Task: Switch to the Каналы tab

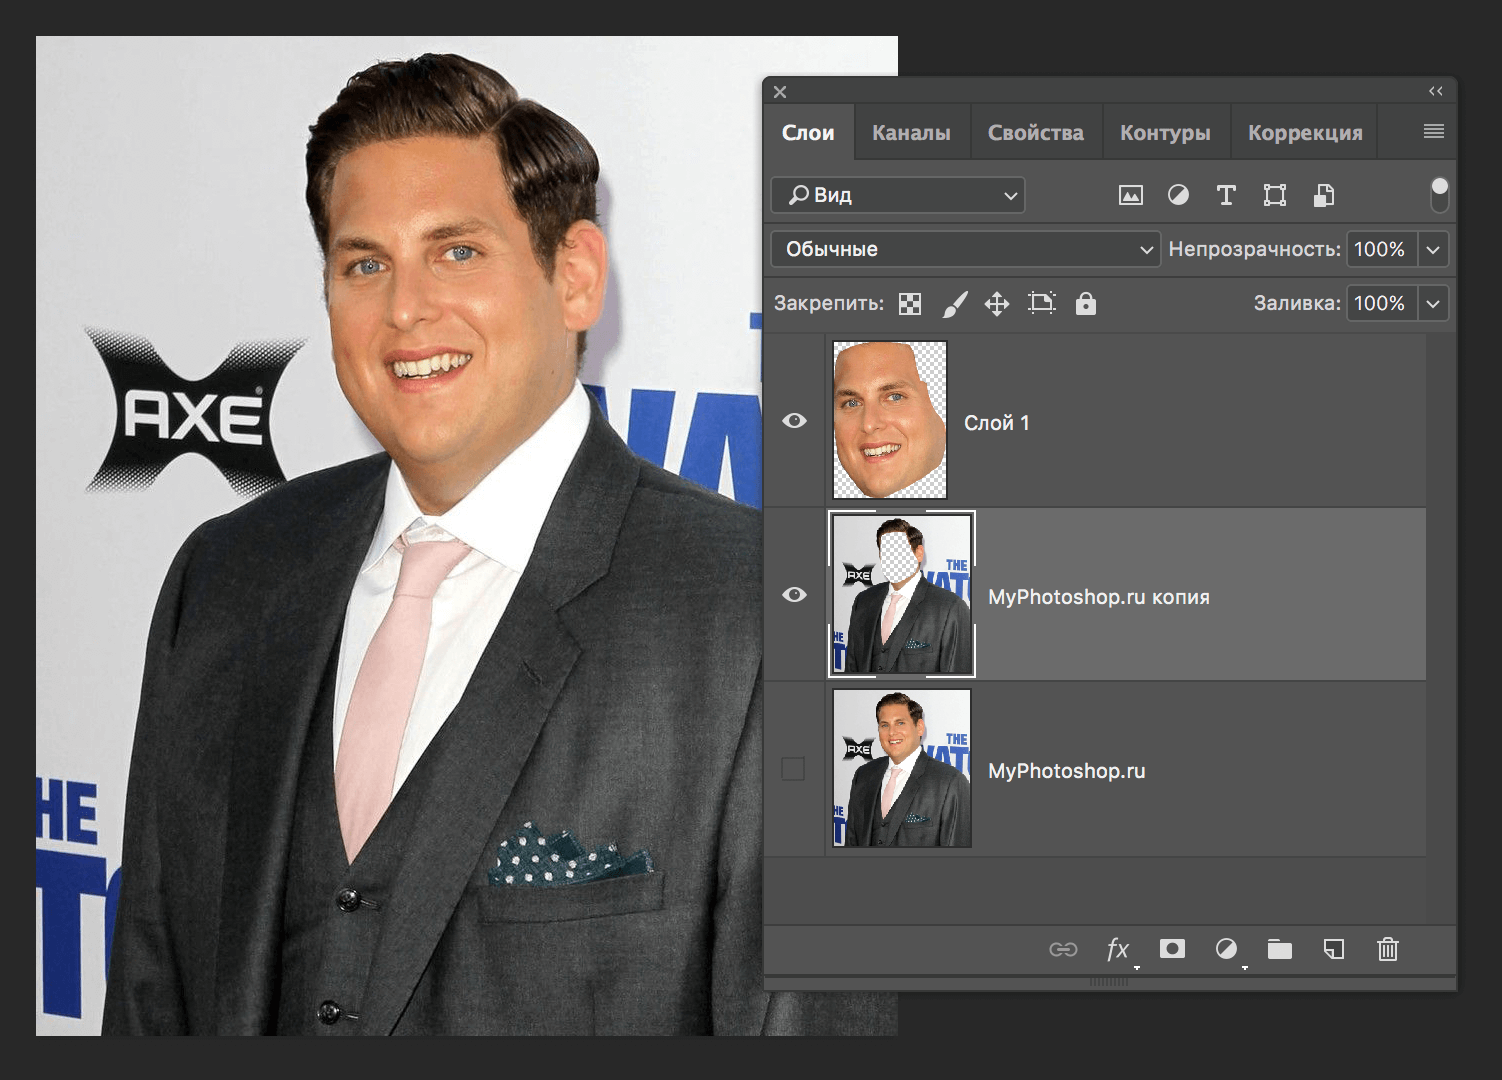Action: 911,133
